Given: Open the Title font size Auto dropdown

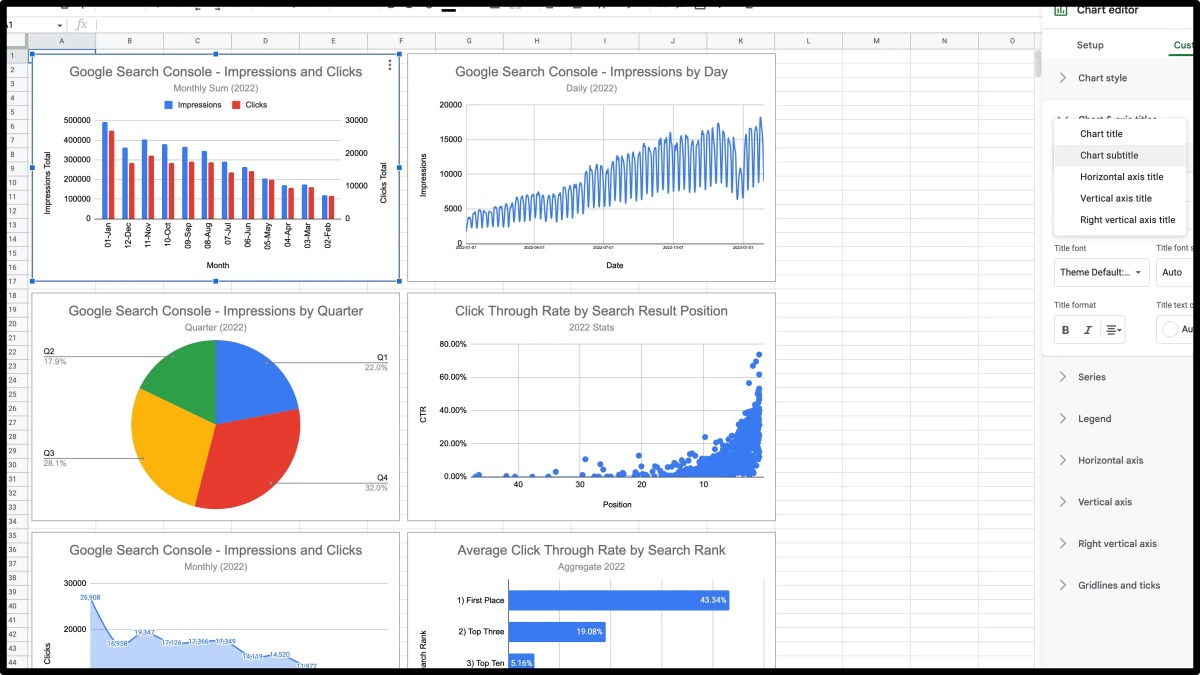Looking at the screenshot, I should (1175, 272).
